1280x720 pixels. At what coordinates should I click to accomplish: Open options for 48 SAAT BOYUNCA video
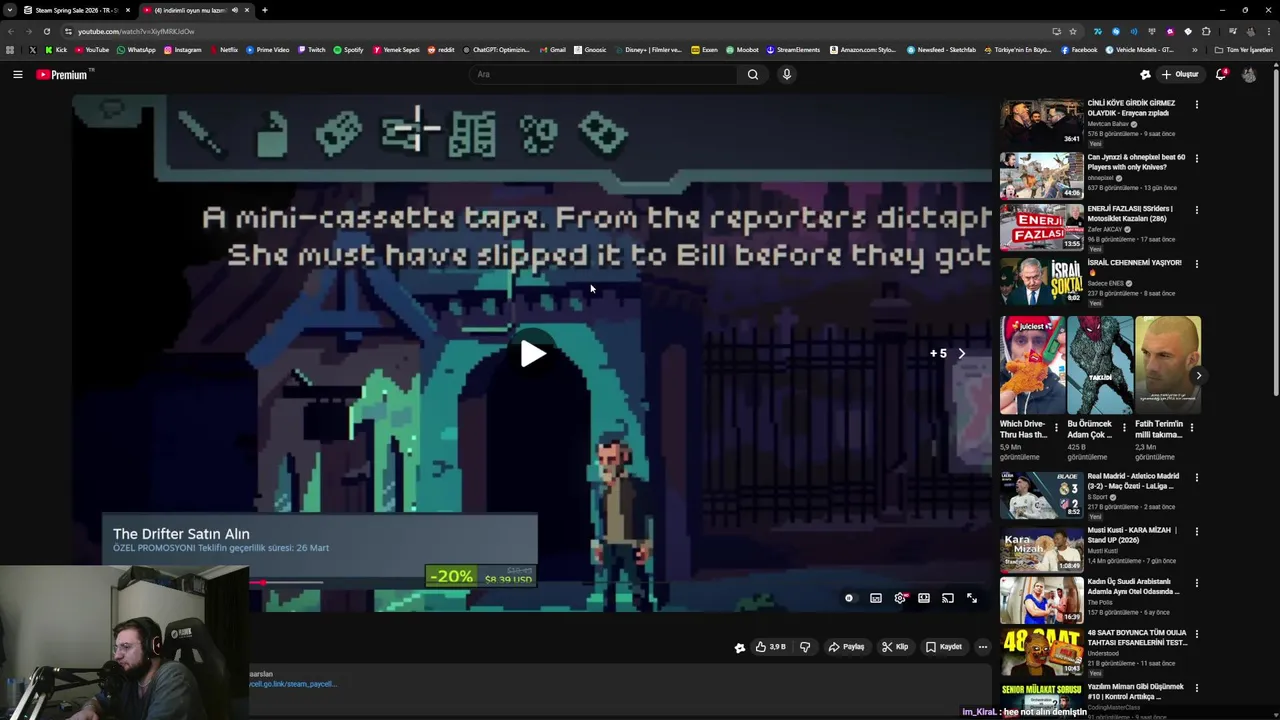(x=1197, y=634)
